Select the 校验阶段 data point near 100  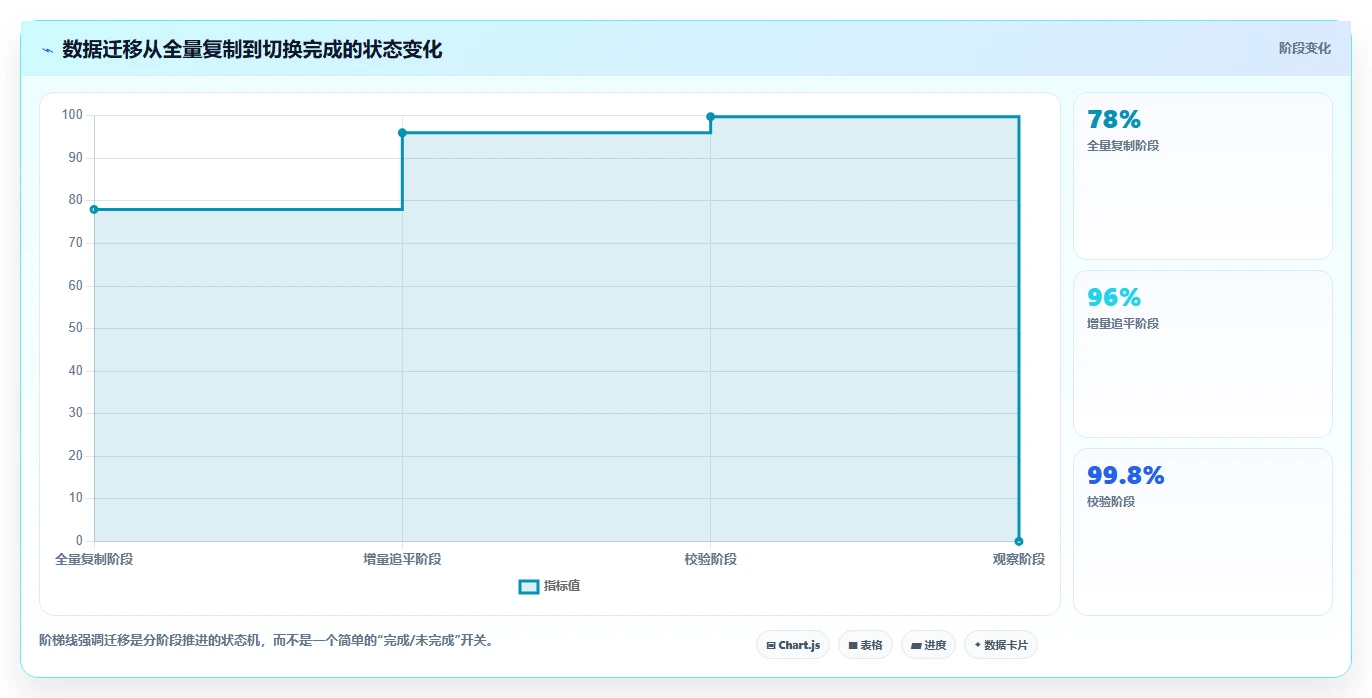click(x=710, y=117)
